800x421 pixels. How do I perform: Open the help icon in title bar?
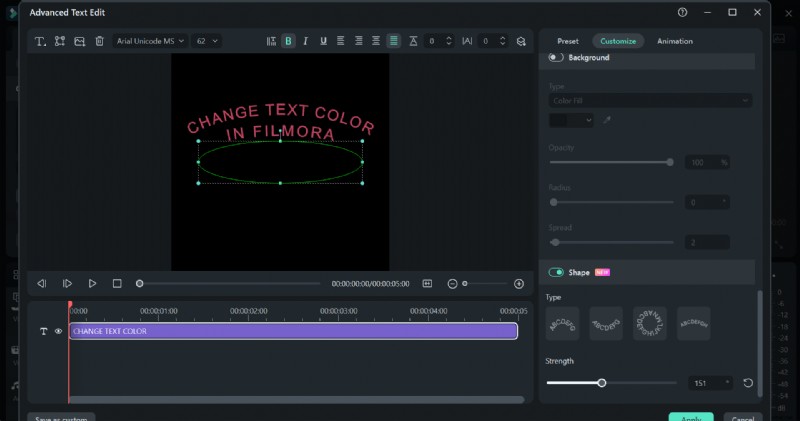click(x=682, y=12)
